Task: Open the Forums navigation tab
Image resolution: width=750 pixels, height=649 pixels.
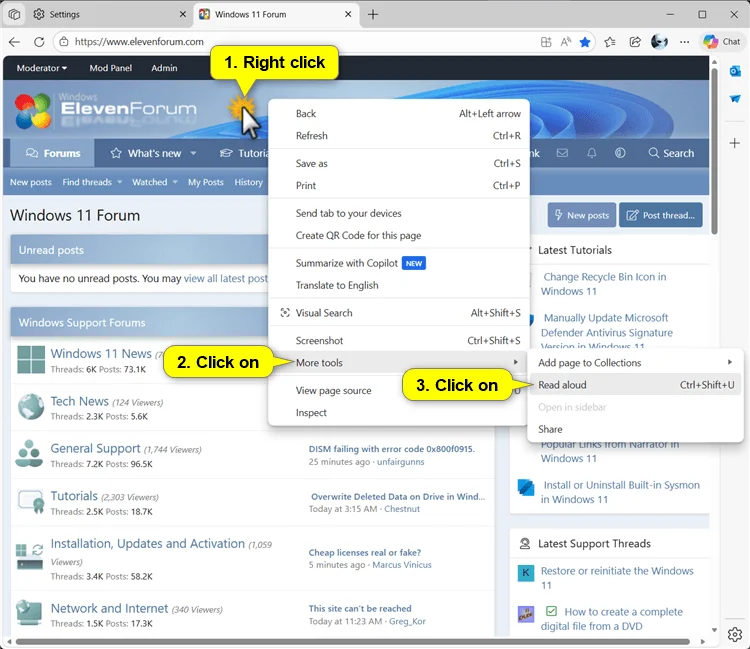Action: click(x=53, y=153)
